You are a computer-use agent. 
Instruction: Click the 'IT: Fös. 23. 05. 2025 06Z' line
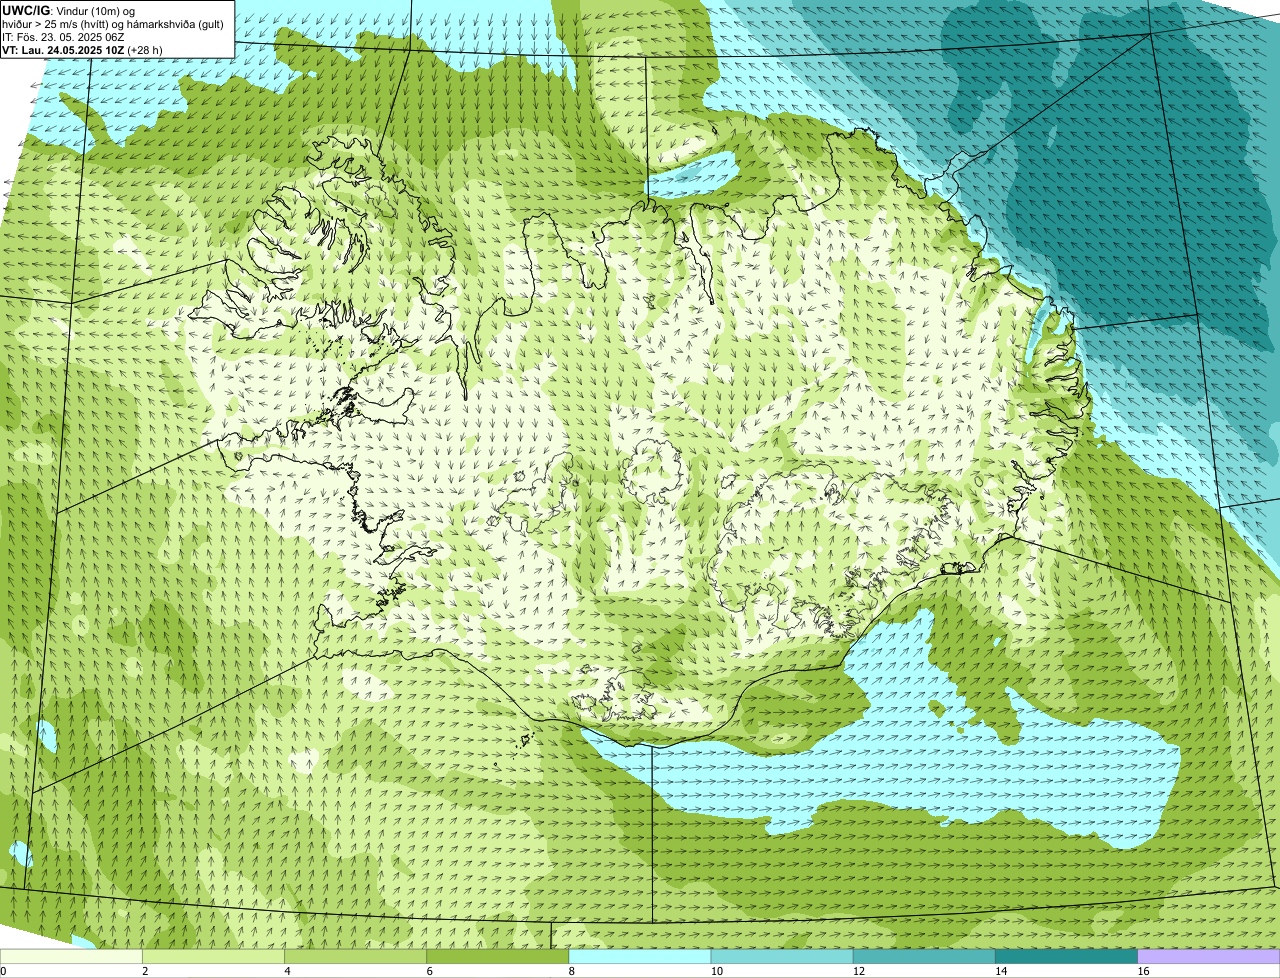64,37
